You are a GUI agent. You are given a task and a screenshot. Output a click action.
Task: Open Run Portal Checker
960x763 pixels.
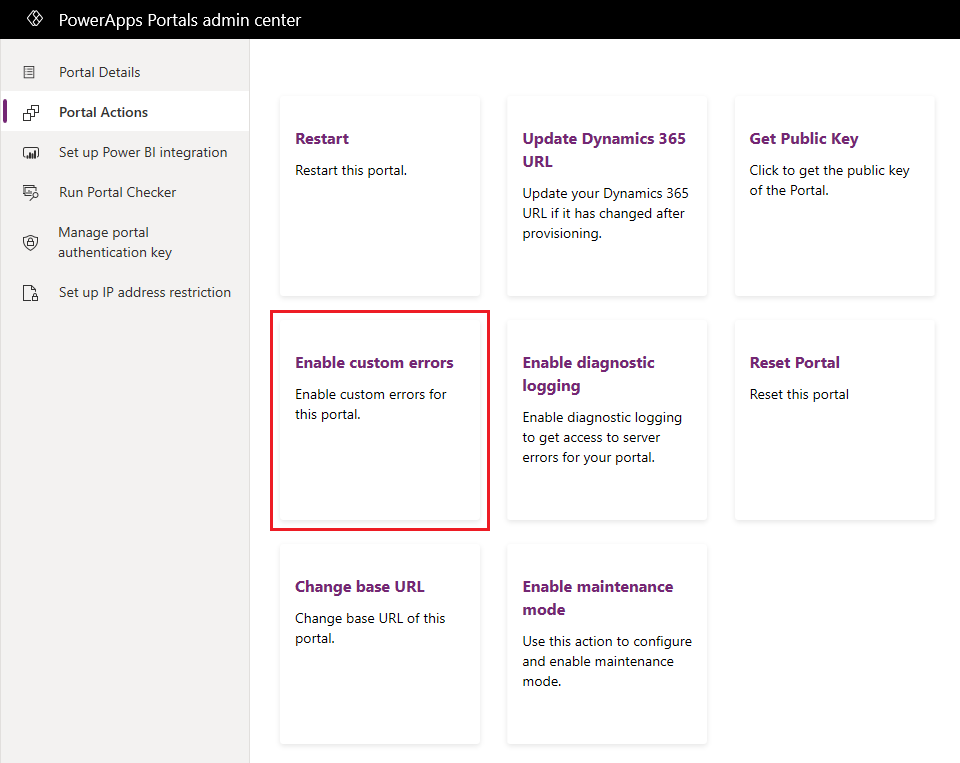[125, 192]
